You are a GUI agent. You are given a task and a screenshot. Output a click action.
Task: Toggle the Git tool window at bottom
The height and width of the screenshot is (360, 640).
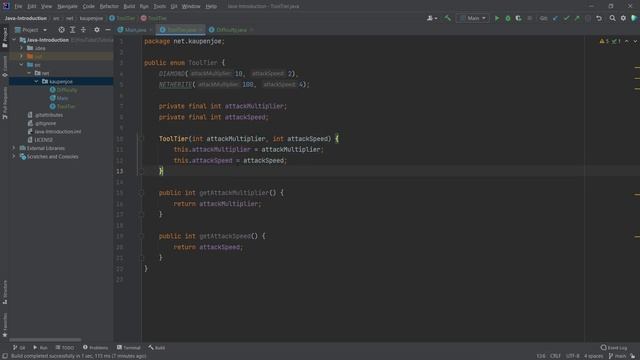tap(19, 347)
